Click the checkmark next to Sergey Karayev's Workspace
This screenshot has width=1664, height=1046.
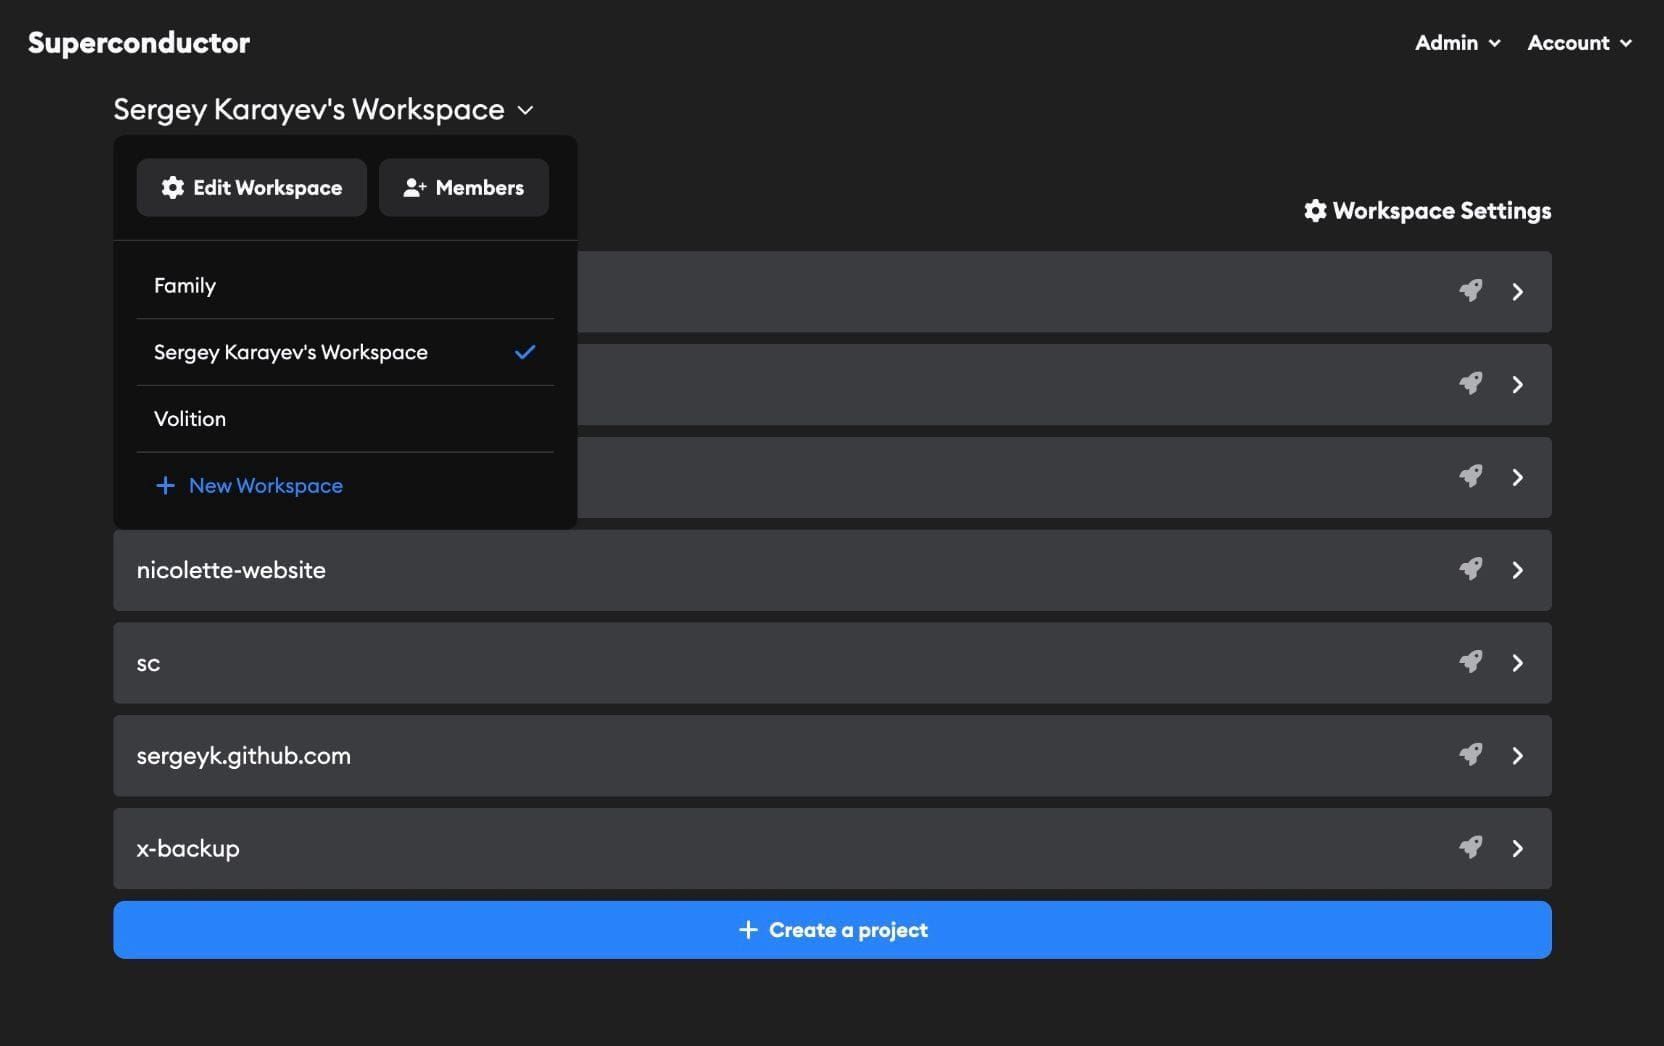[x=524, y=352]
